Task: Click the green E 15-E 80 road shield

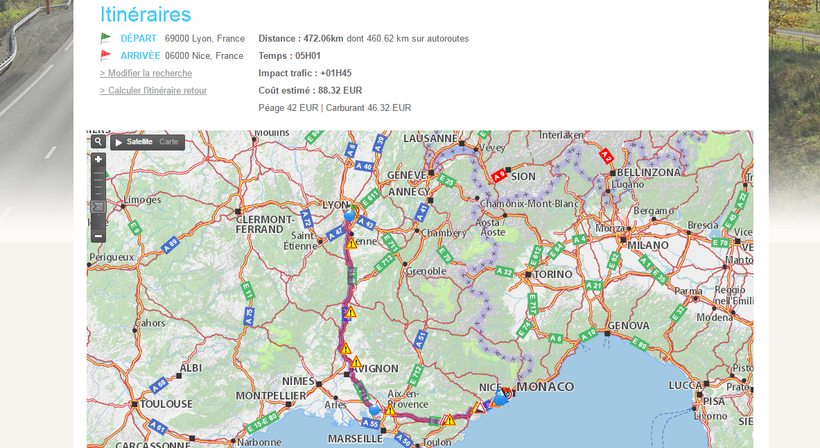Action: tap(262, 423)
